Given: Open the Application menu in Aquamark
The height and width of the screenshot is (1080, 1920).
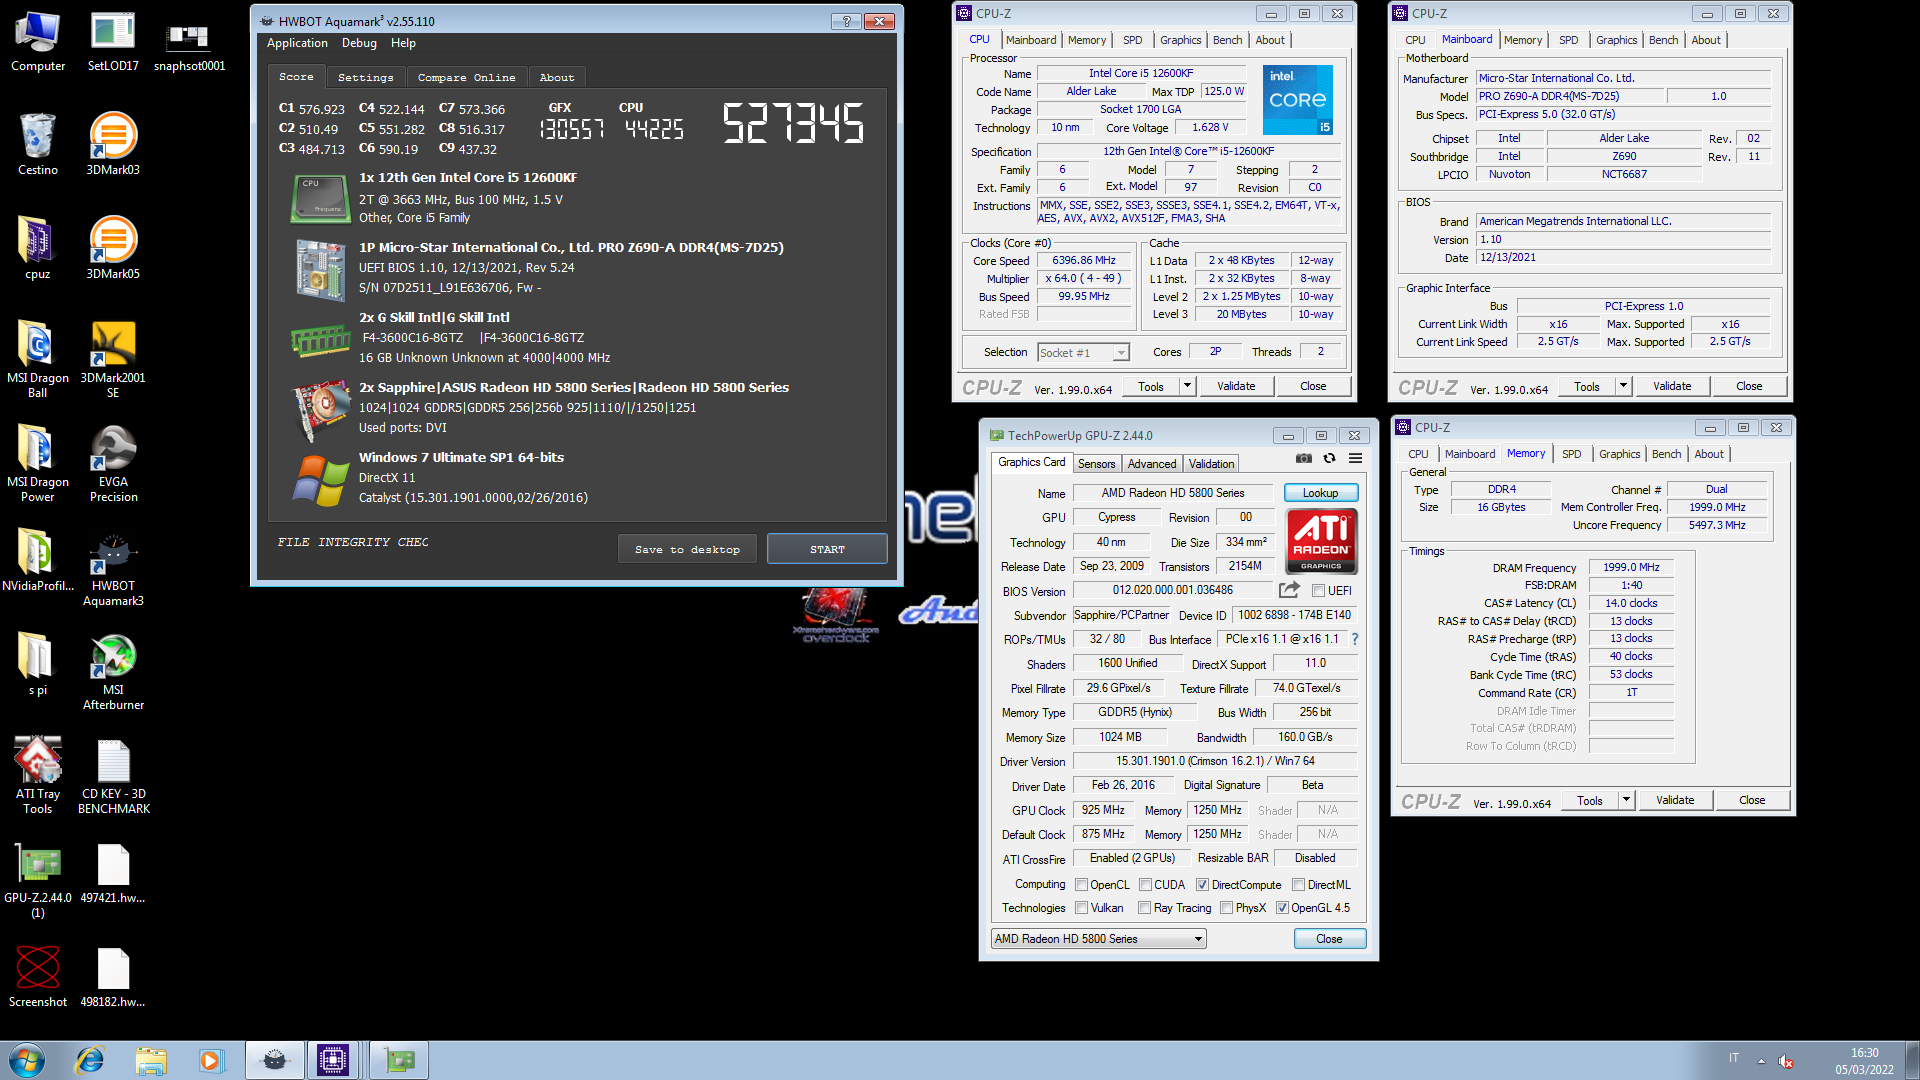Looking at the screenshot, I should [297, 43].
